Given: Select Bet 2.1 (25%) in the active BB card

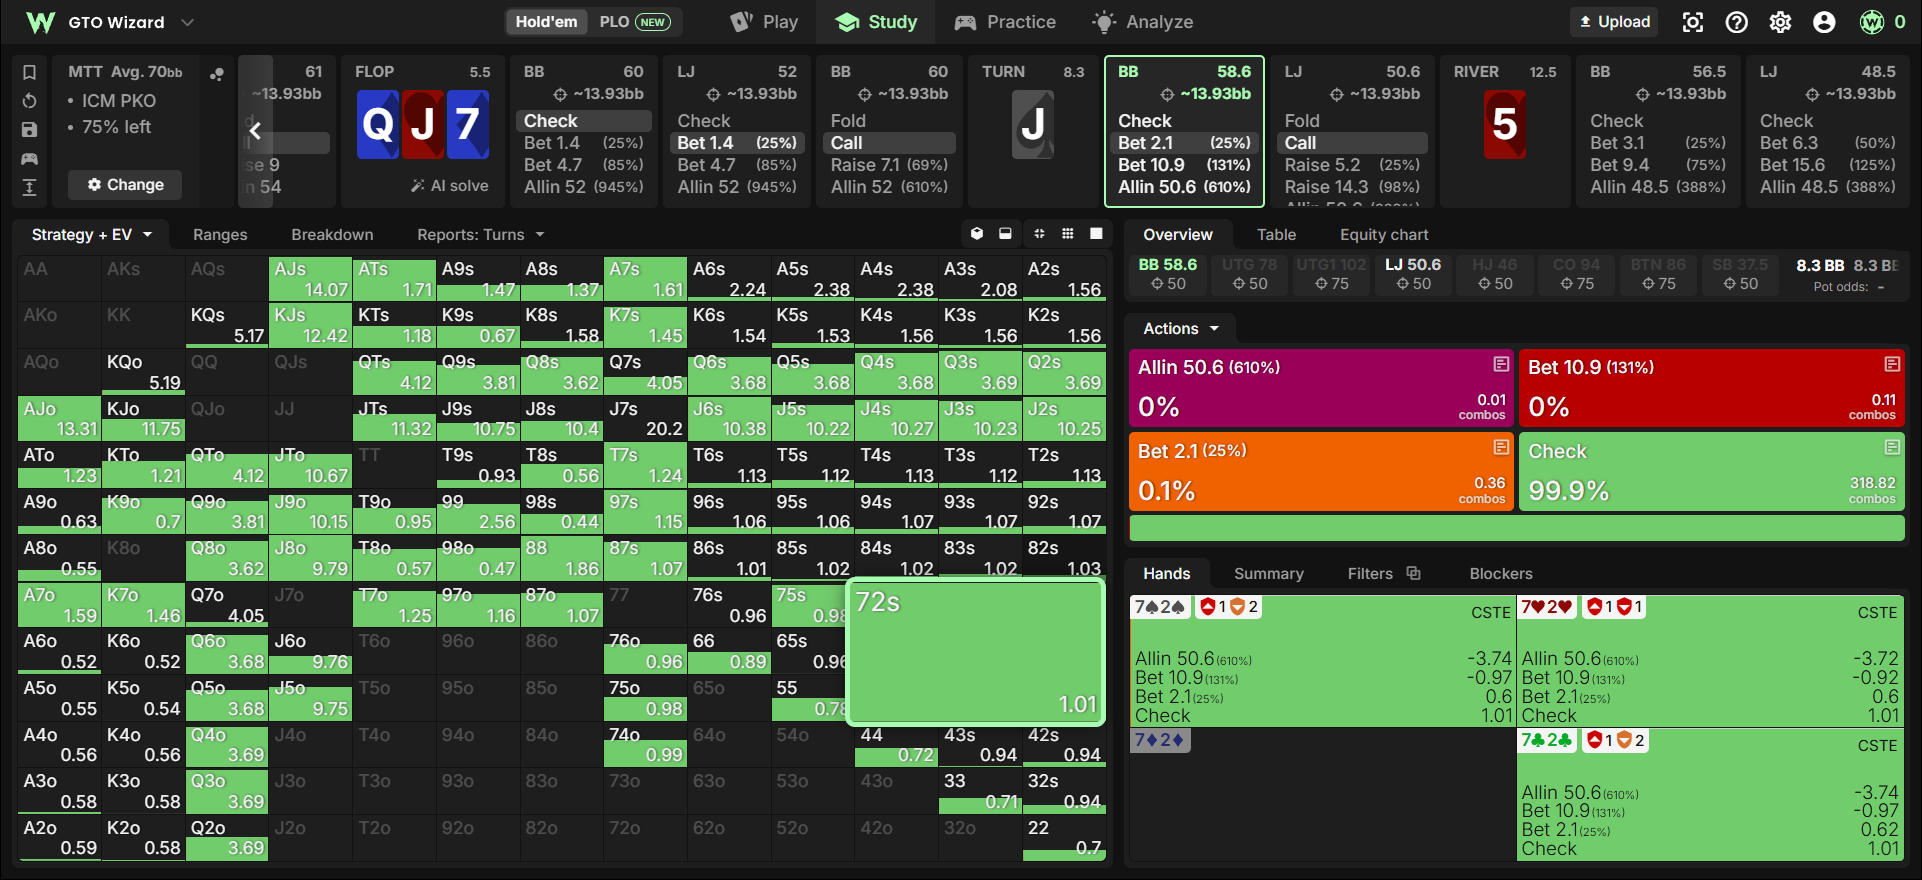Looking at the screenshot, I should tap(1184, 143).
